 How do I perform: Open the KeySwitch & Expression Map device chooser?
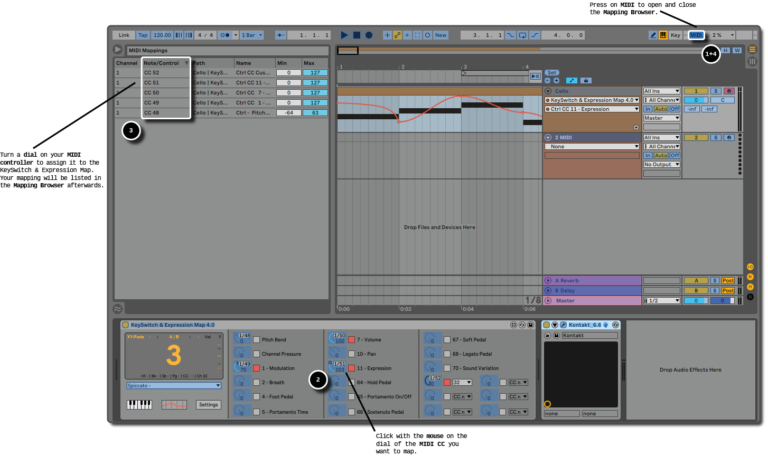click(593, 100)
